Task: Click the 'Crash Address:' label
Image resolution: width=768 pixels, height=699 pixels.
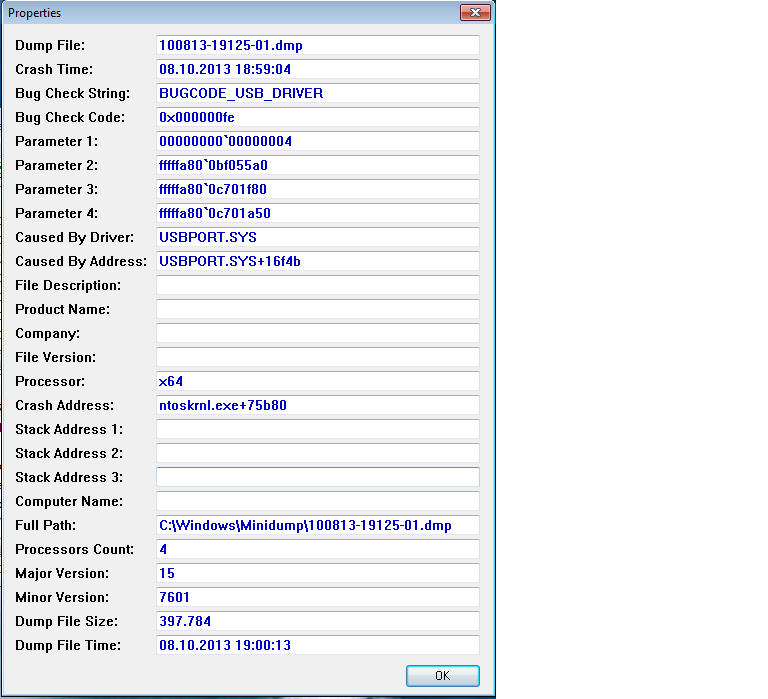Action: coord(64,406)
